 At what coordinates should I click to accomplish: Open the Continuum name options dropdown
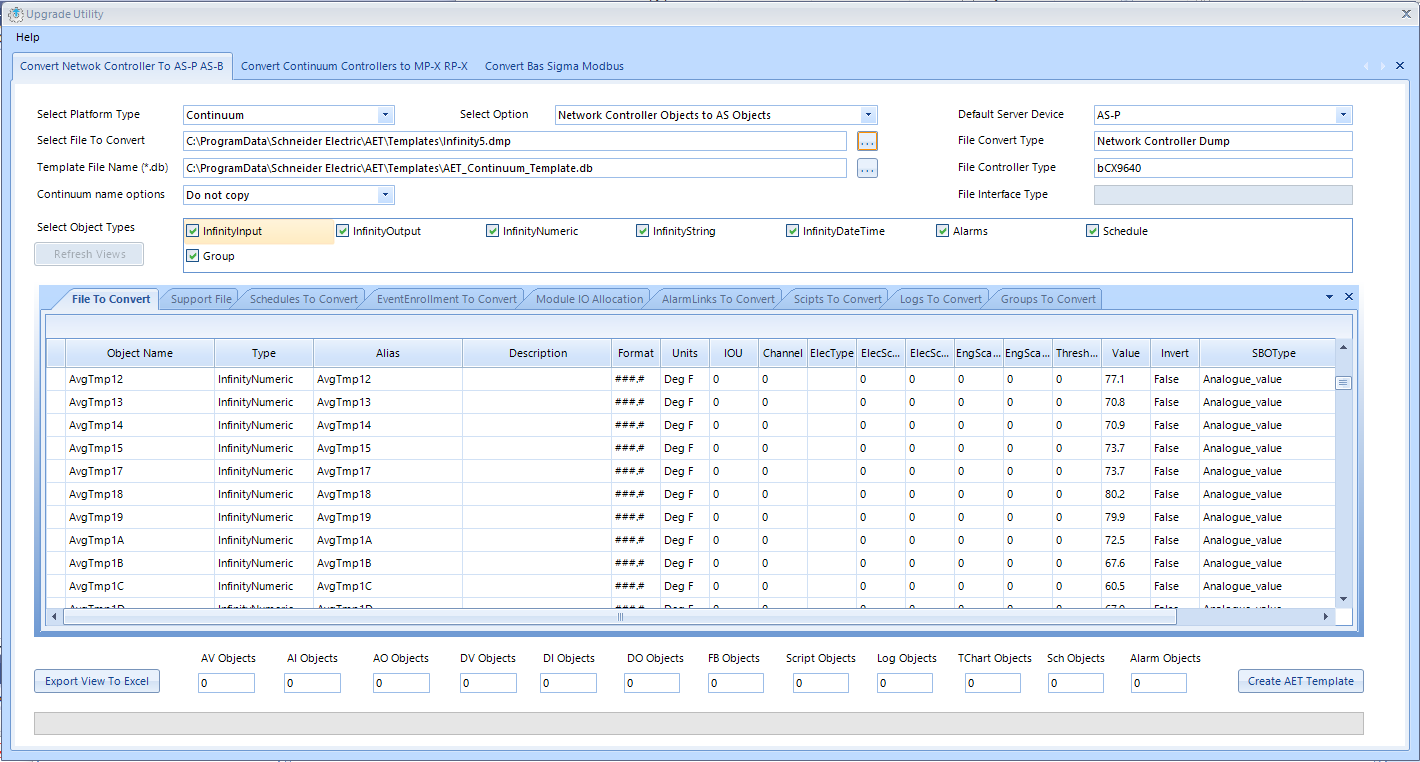386,194
